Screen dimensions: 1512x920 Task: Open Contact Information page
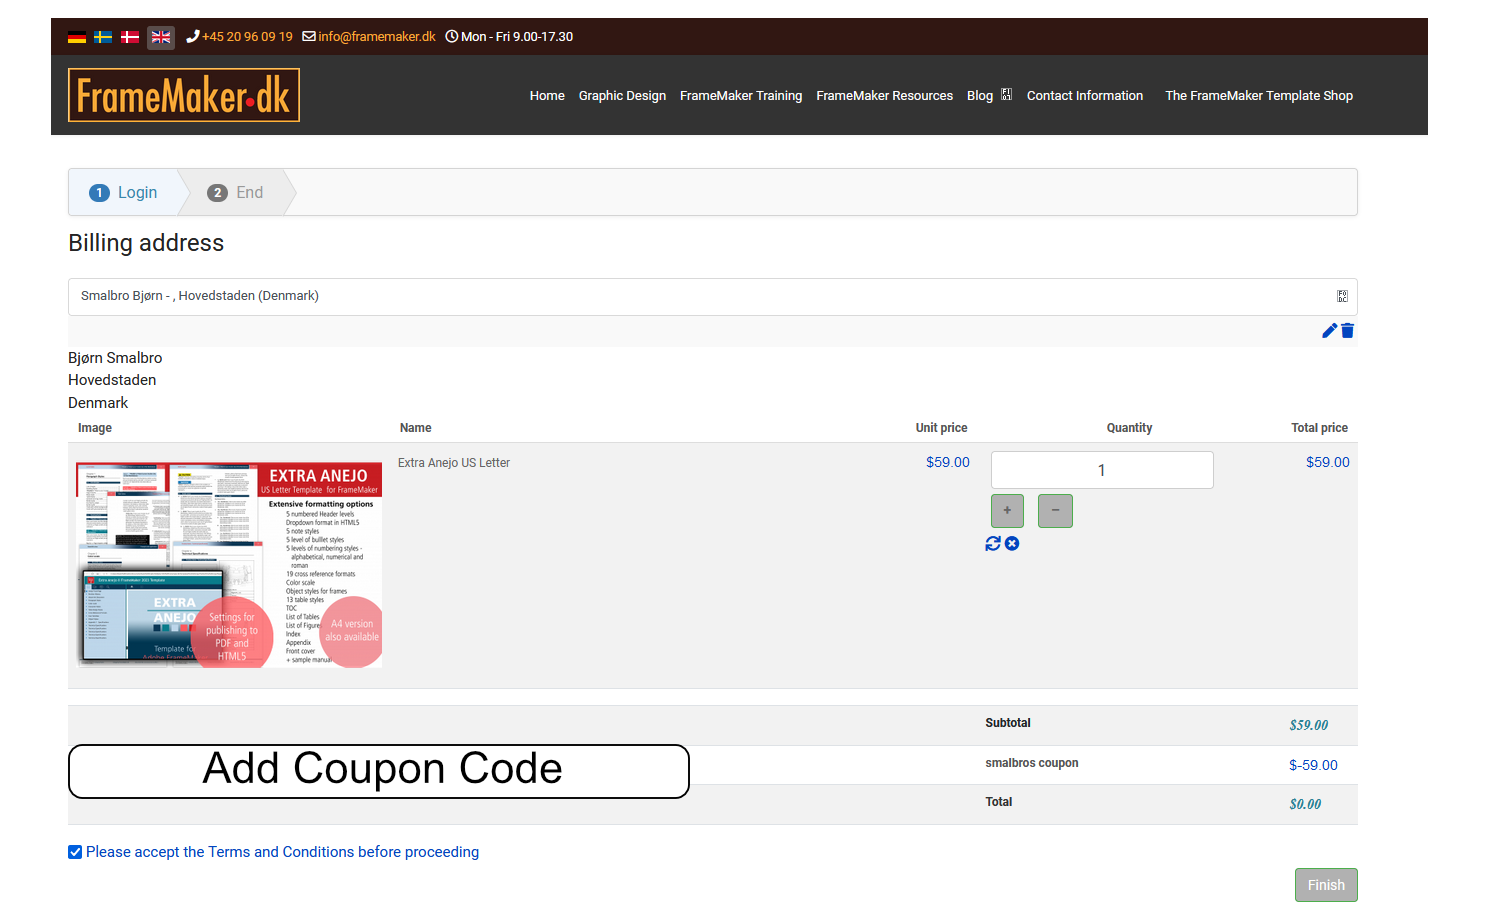(x=1085, y=96)
